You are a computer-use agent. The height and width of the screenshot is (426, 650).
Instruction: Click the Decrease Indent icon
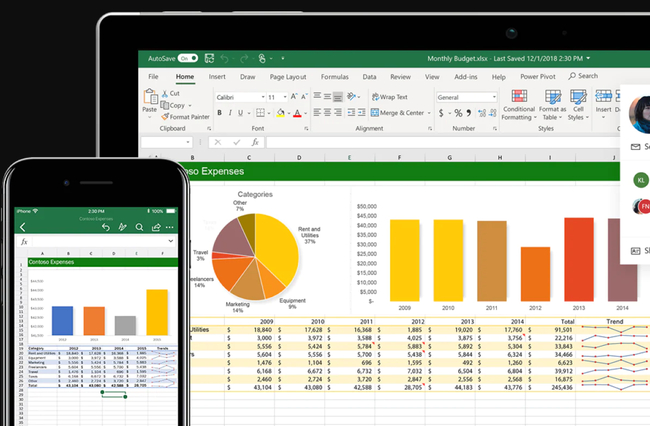pyautogui.click(x=351, y=112)
